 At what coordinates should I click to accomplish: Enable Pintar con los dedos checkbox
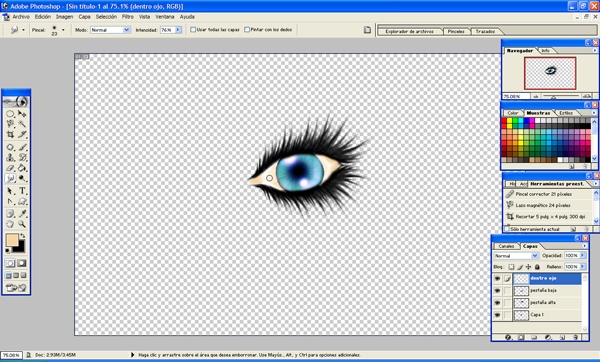click(x=247, y=29)
